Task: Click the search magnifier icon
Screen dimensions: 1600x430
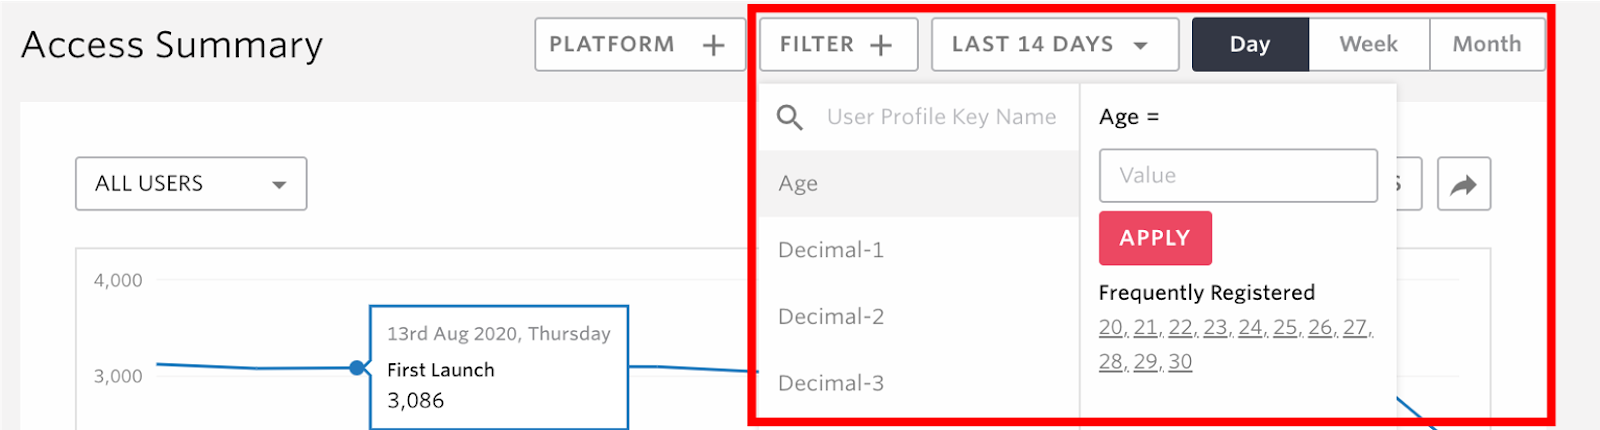Action: click(x=790, y=118)
